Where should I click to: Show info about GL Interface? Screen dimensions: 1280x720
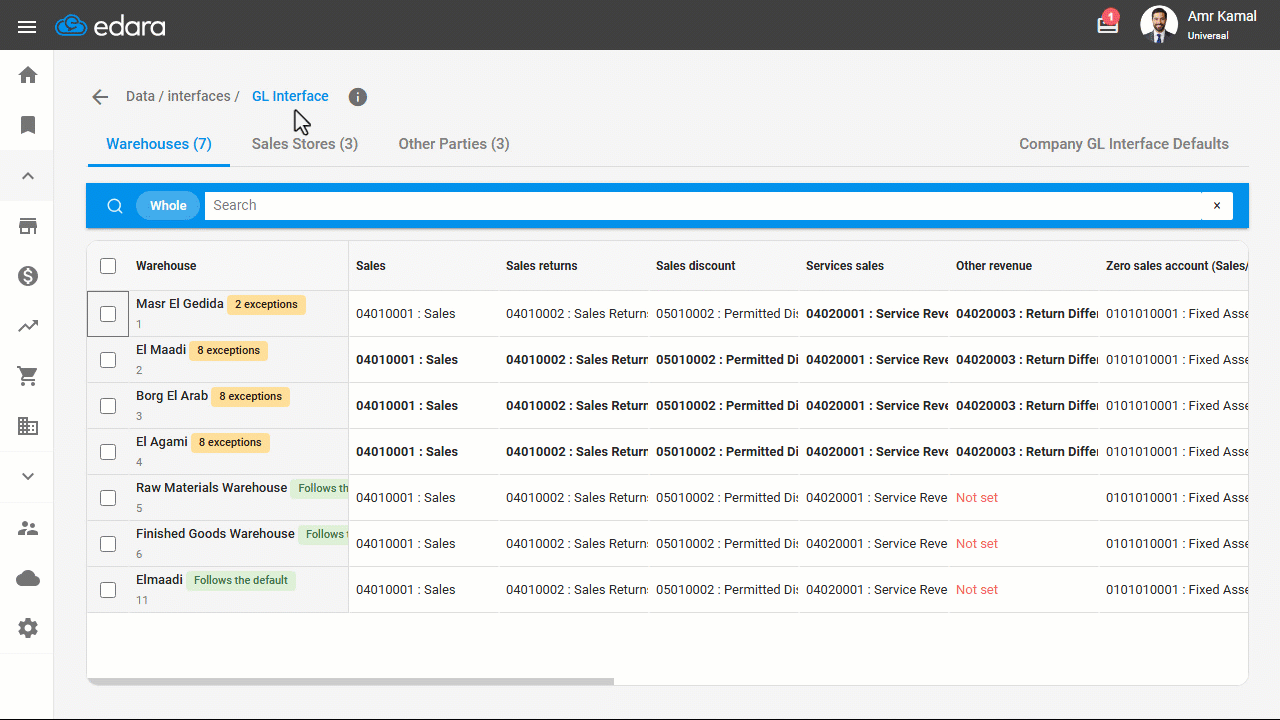(x=358, y=97)
